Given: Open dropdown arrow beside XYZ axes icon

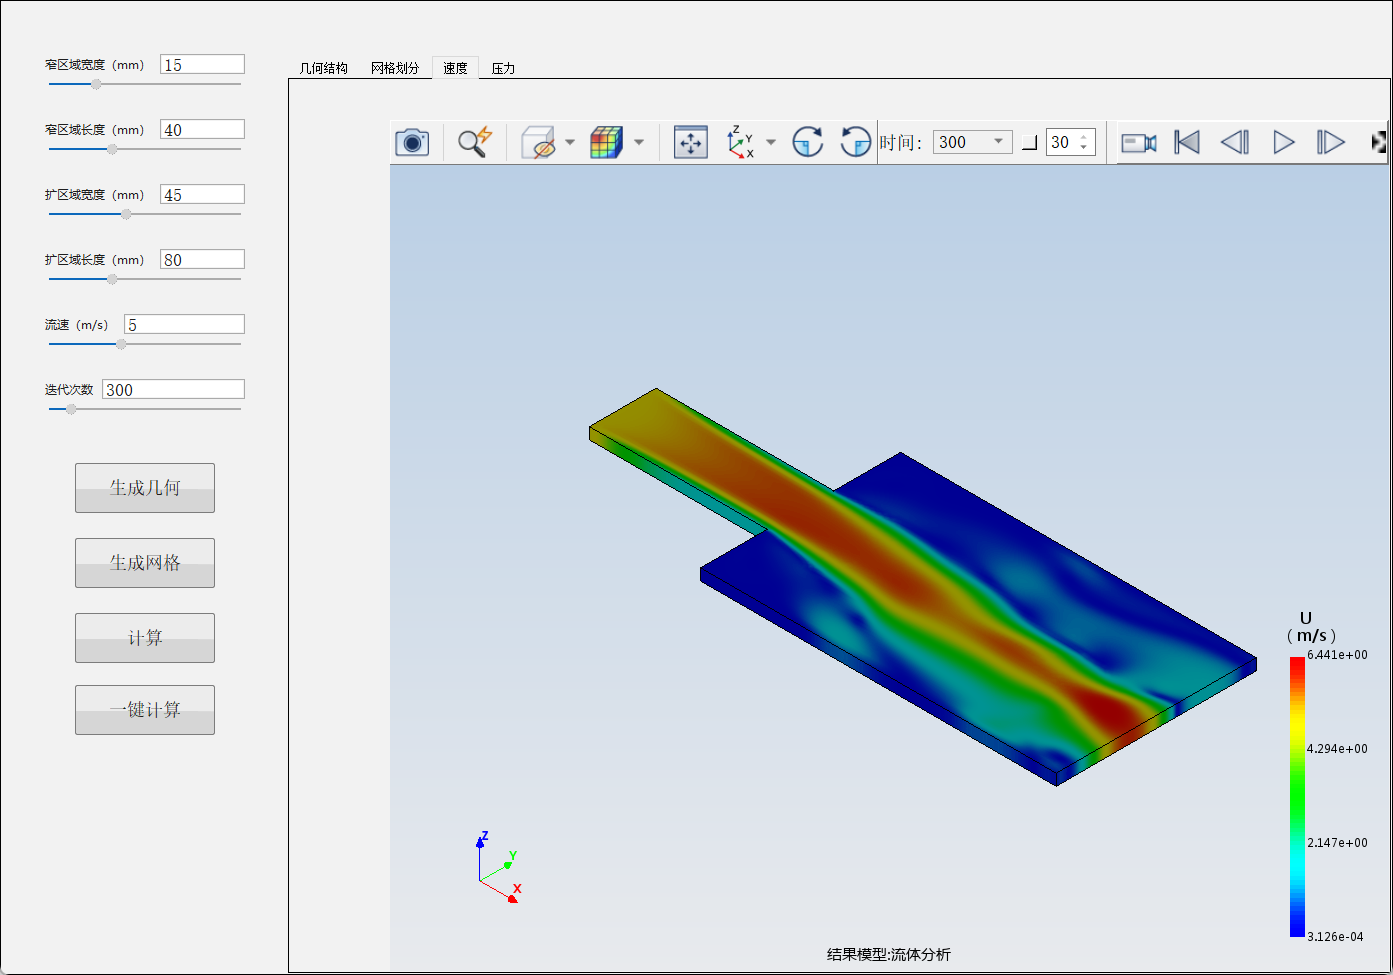Looking at the screenshot, I should (771, 142).
